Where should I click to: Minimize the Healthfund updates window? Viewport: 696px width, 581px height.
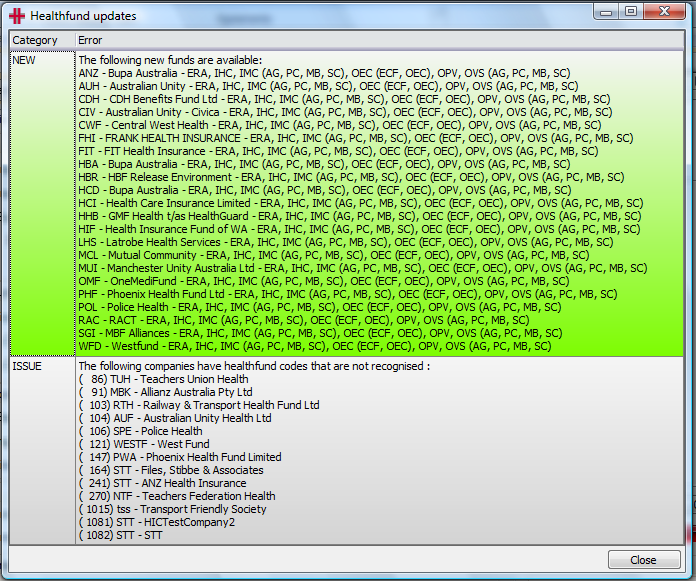[x=606, y=12]
